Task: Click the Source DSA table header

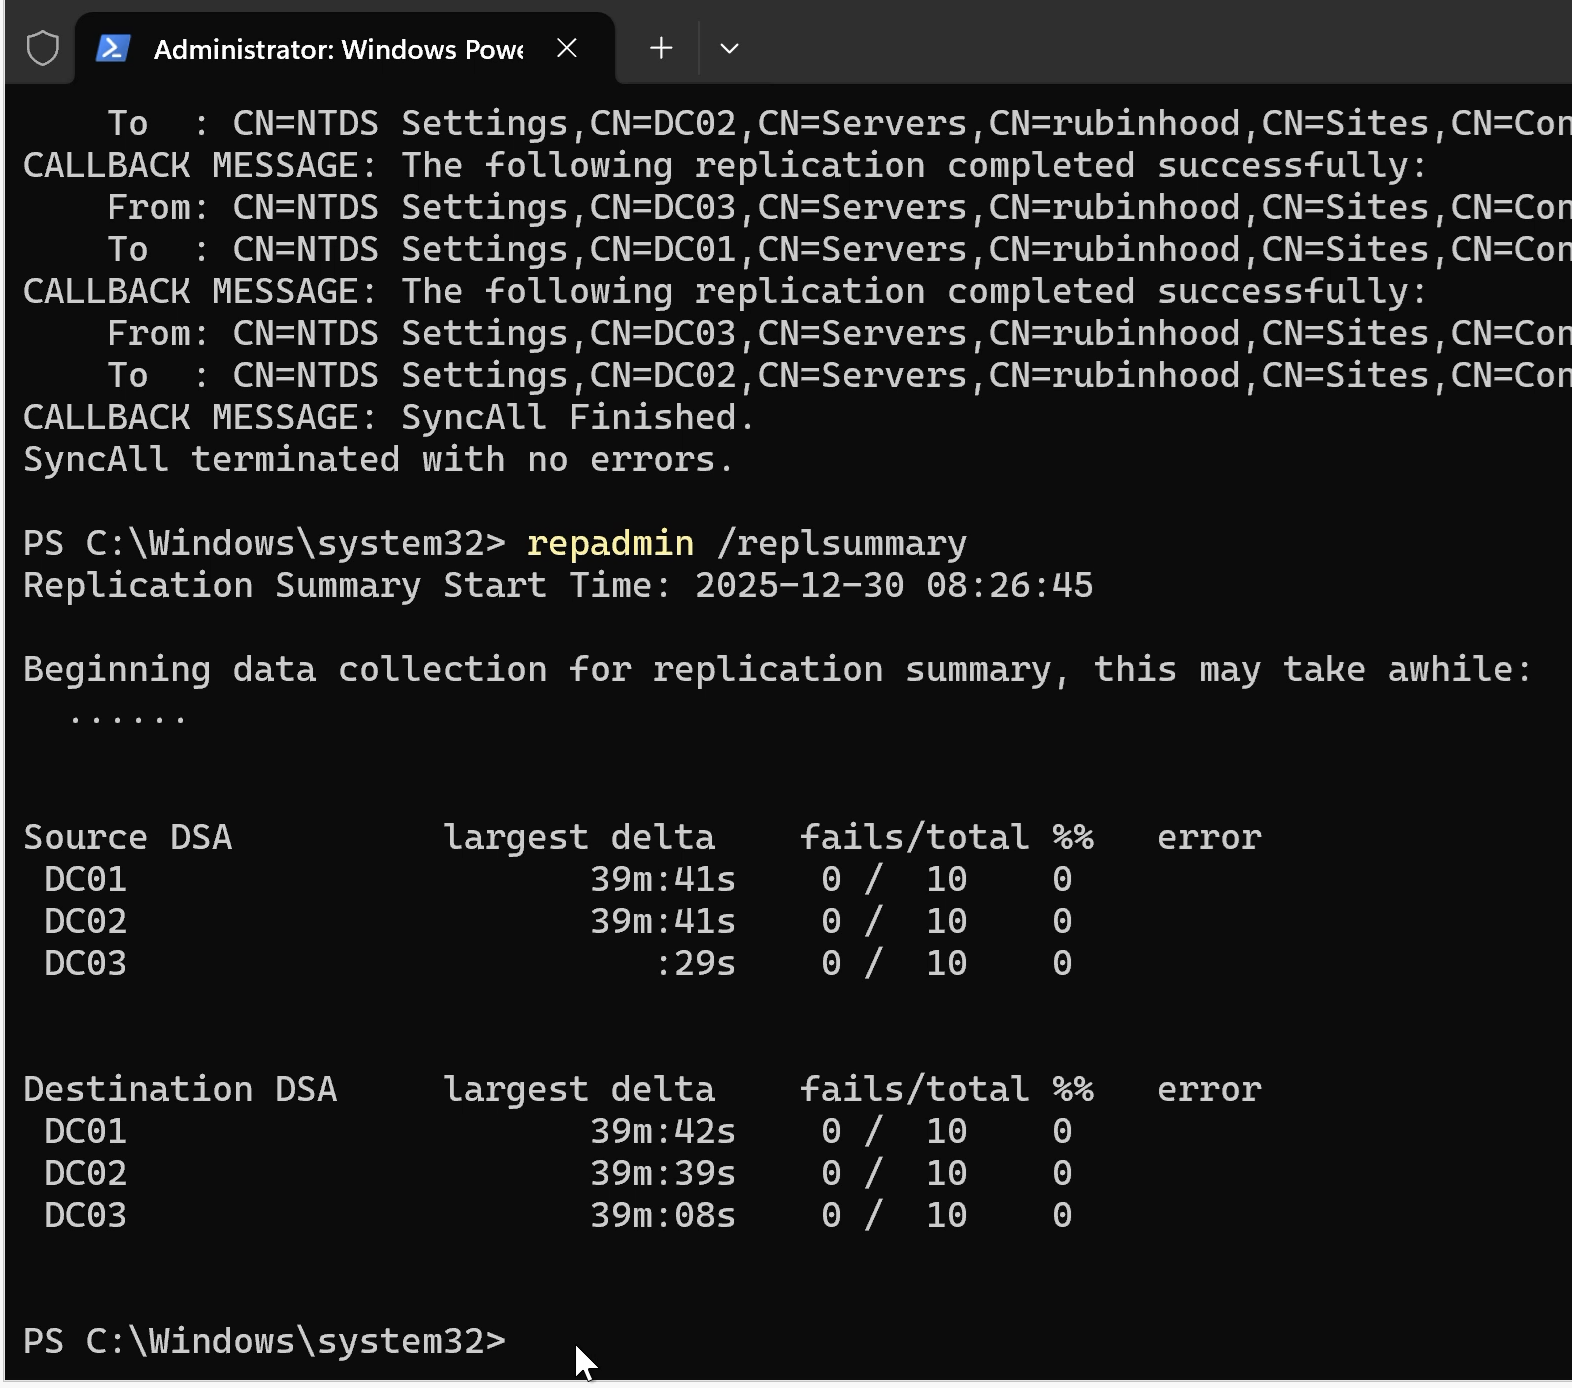Action: pyautogui.click(x=127, y=837)
